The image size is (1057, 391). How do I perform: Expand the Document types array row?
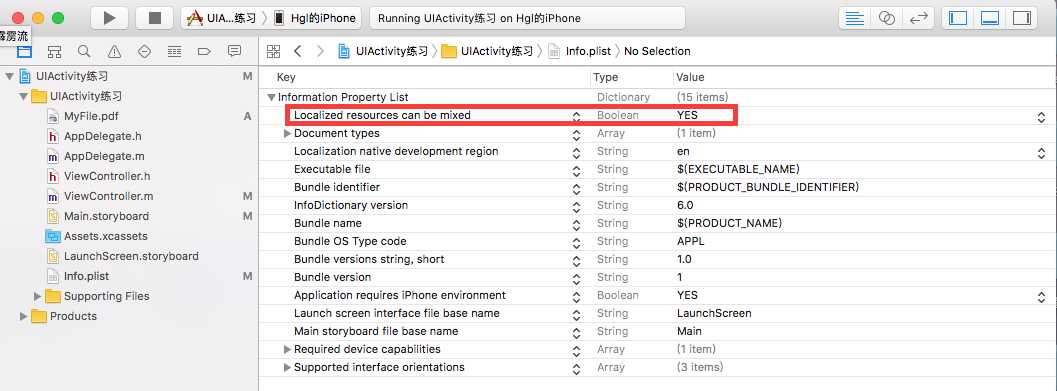pyautogui.click(x=287, y=133)
